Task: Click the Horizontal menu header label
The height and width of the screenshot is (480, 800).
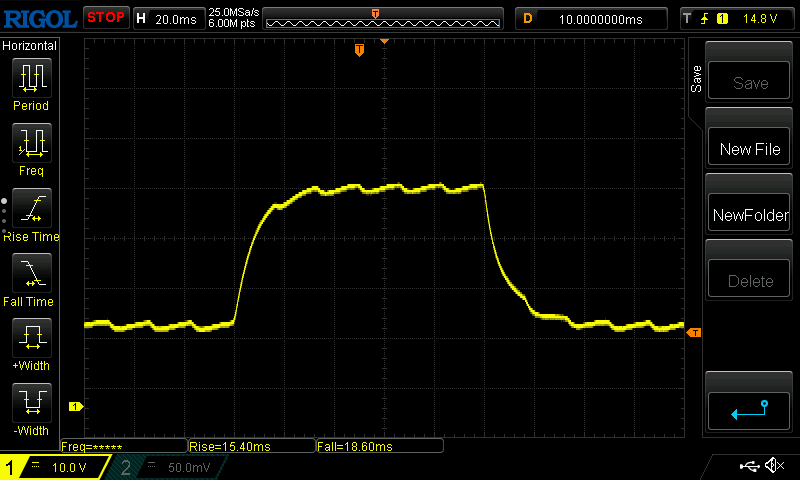Action: [29, 46]
